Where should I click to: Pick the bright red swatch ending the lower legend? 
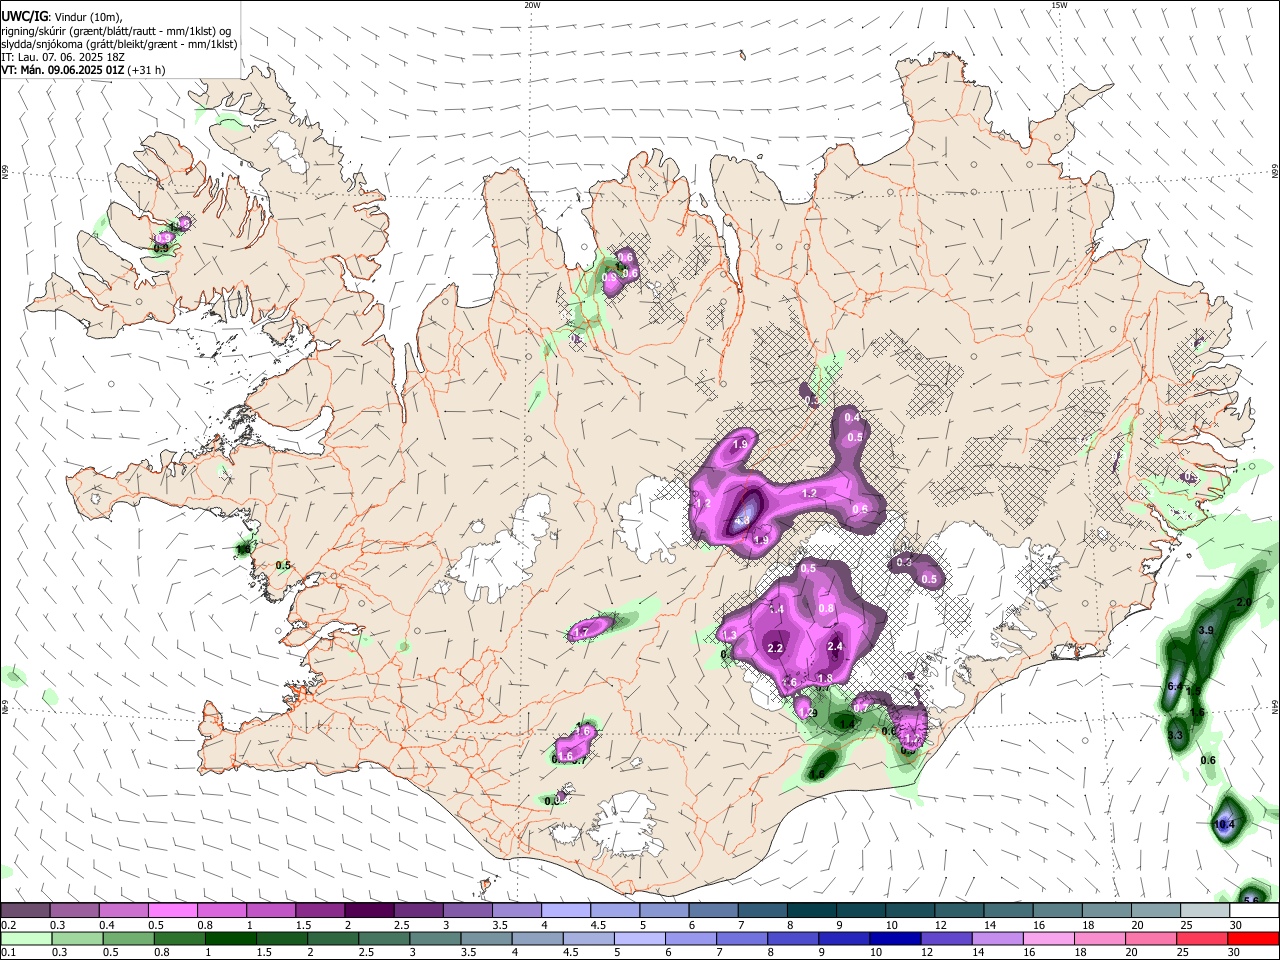pos(1253,938)
